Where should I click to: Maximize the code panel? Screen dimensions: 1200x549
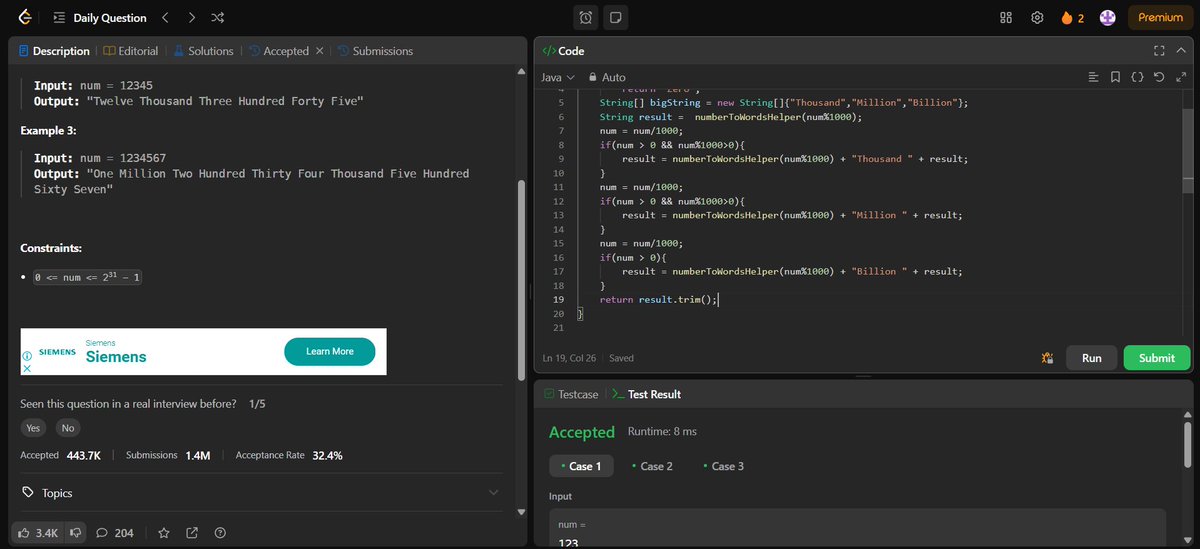[1159, 51]
